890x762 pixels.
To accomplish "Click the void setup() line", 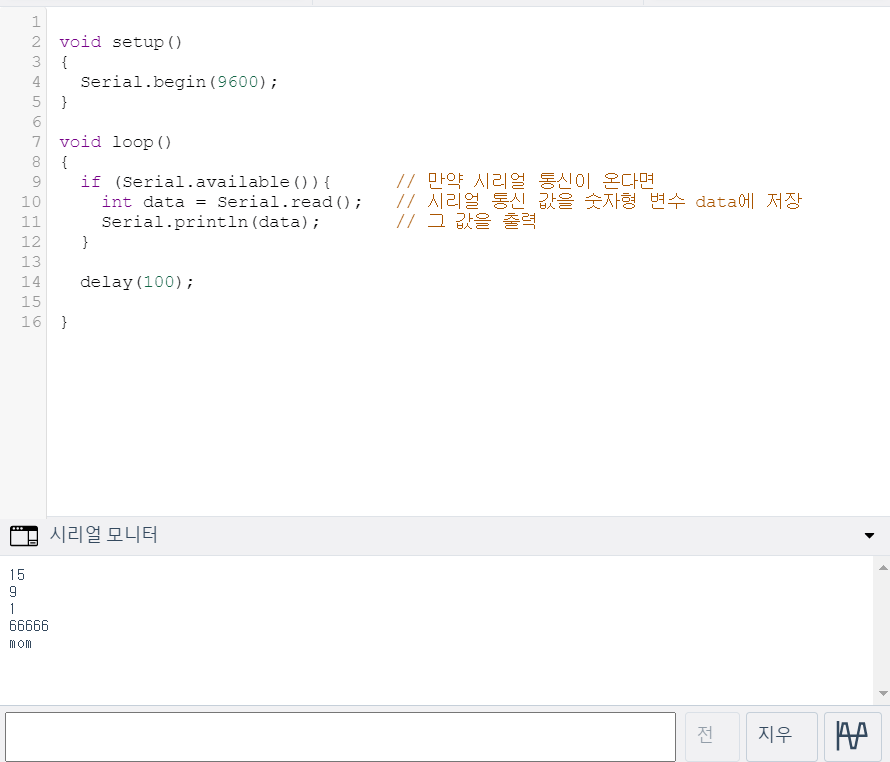I will 120,42.
